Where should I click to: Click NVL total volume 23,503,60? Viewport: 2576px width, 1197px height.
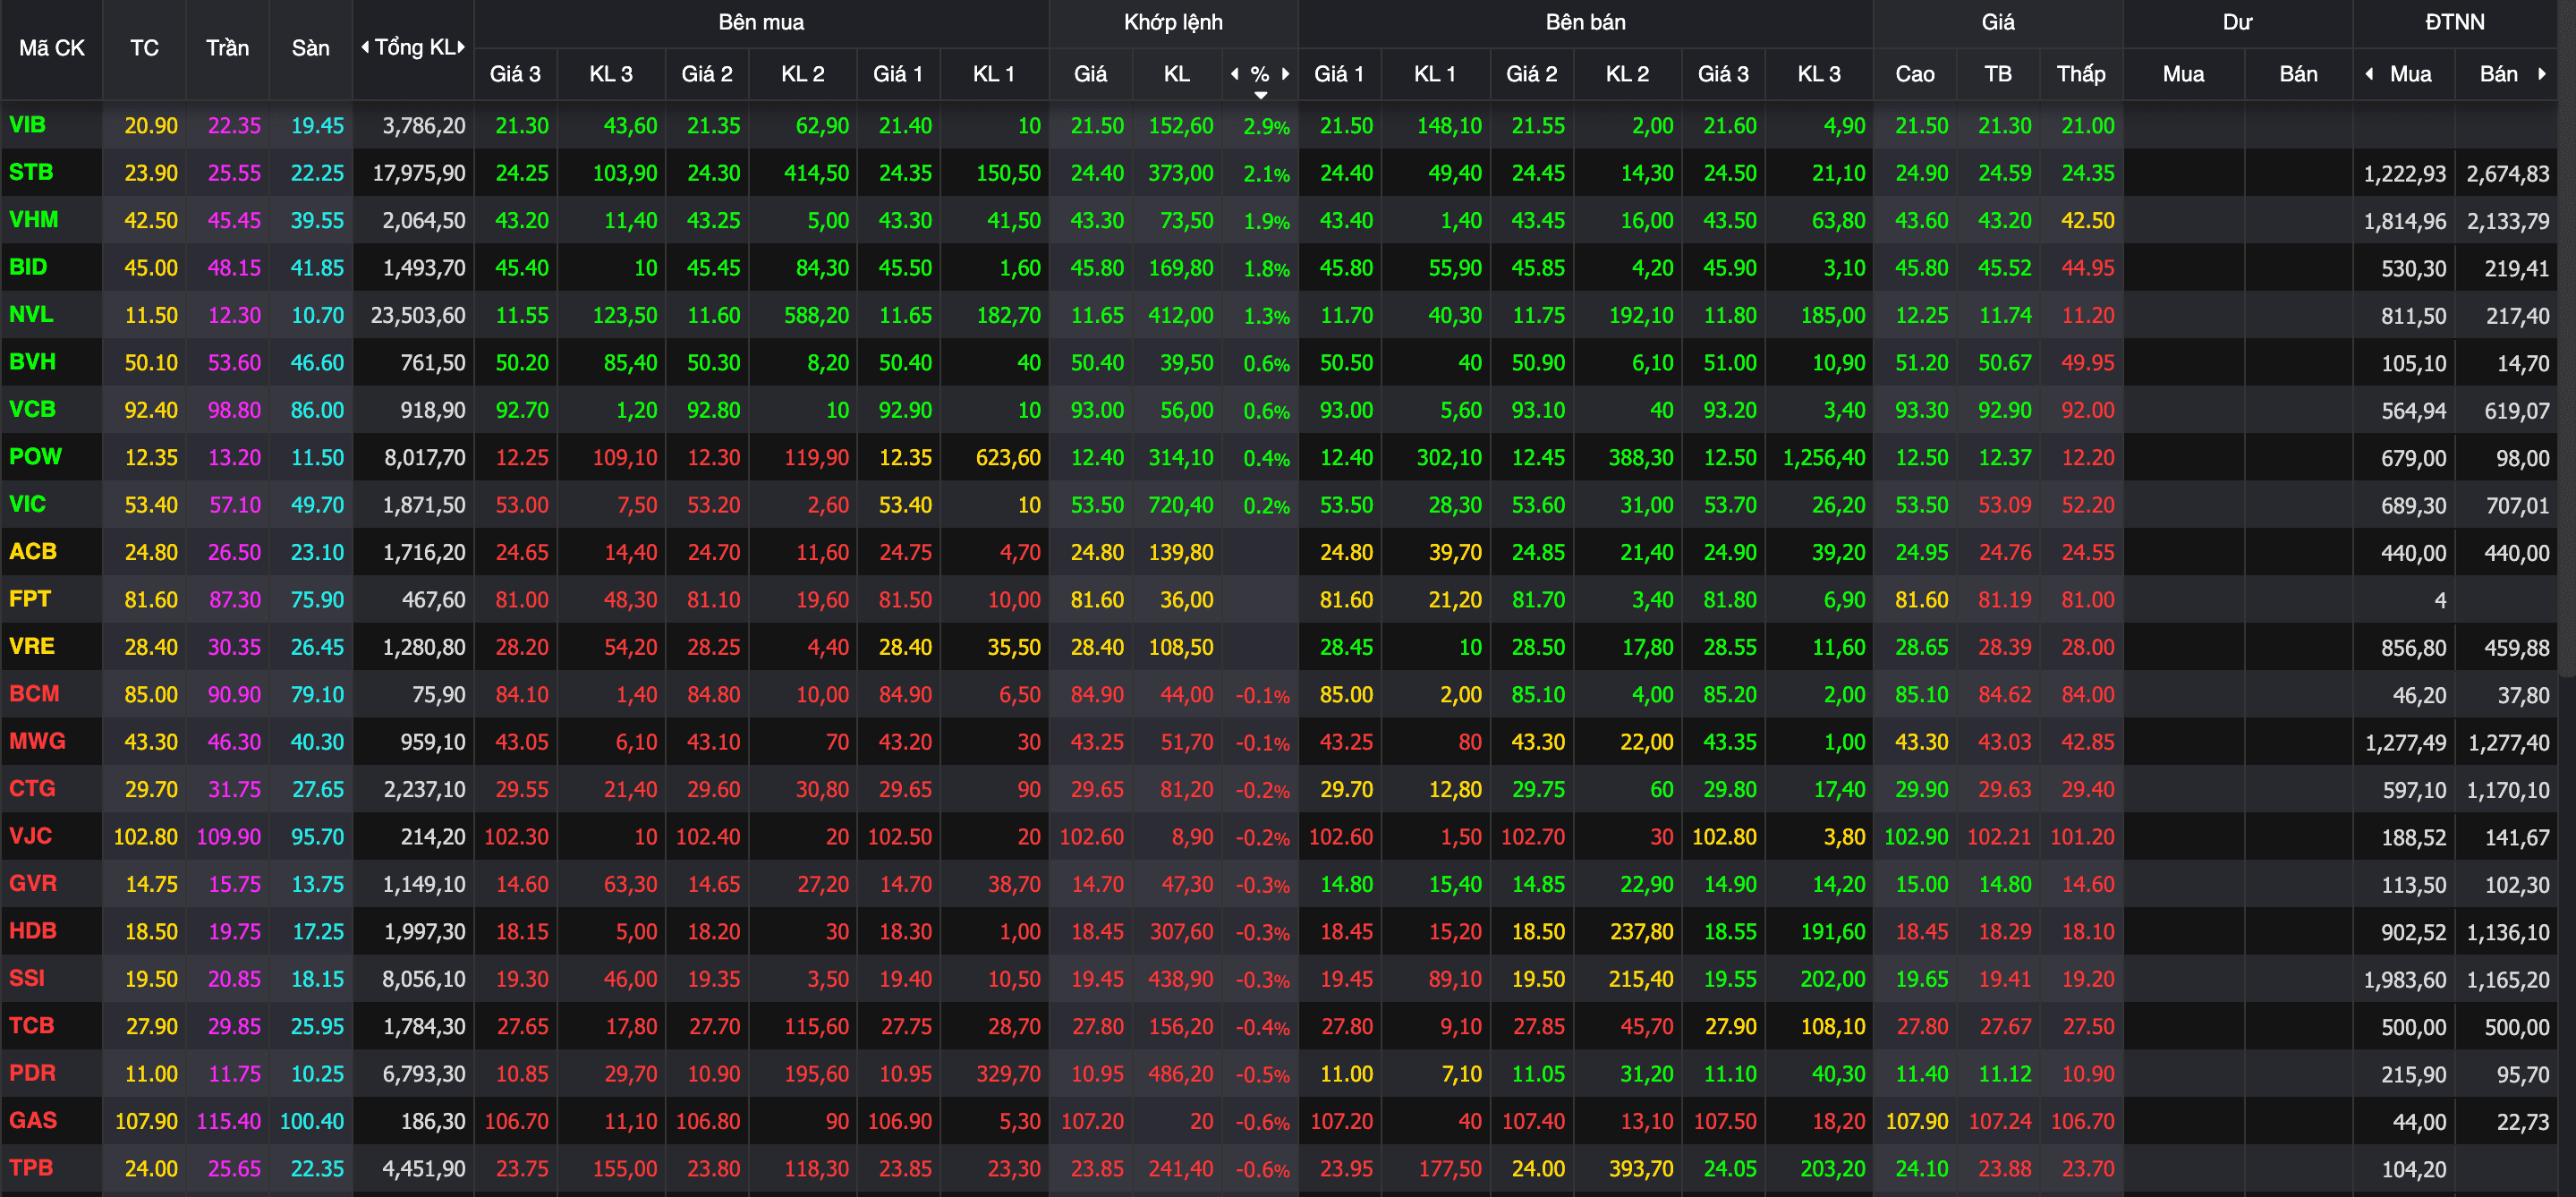[x=417, y=315]
